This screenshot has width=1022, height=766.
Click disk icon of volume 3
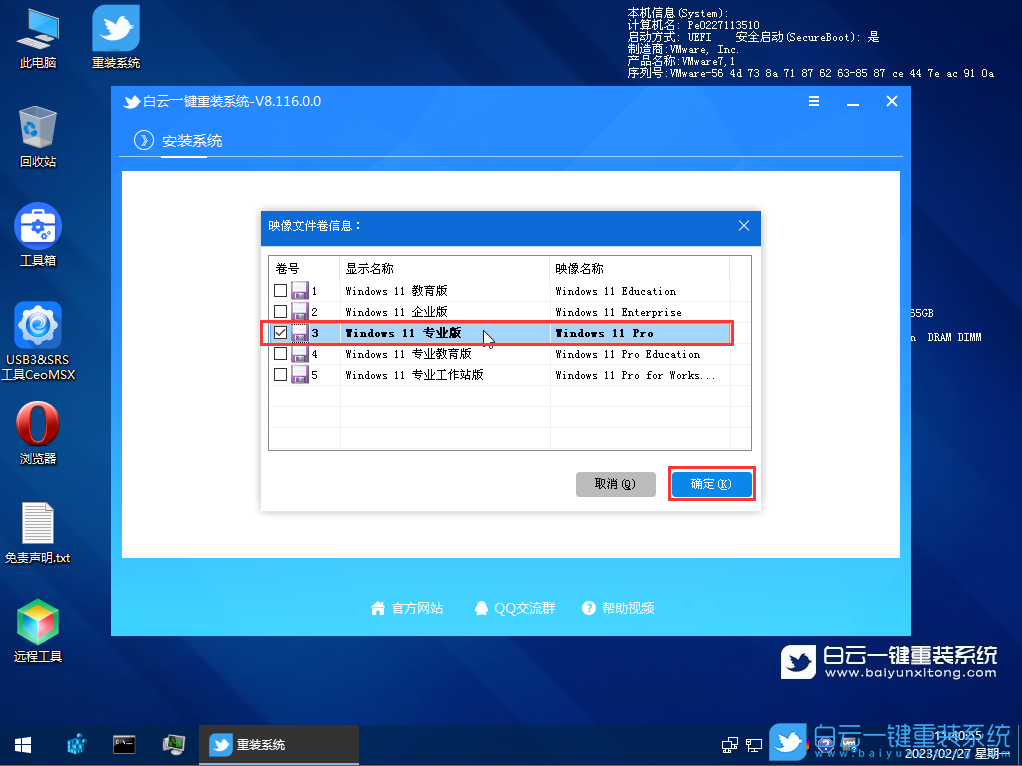pyautogui.click(x=299, y=332)
